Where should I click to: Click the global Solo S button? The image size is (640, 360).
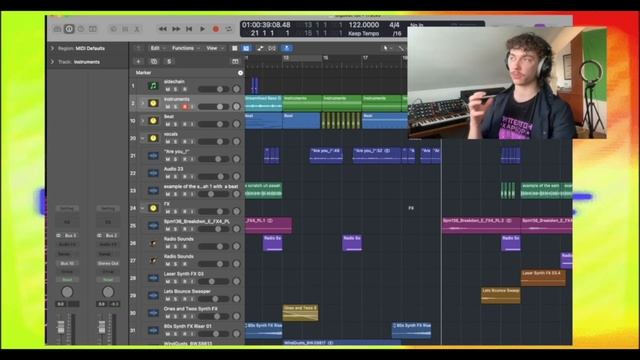(169, 61)
